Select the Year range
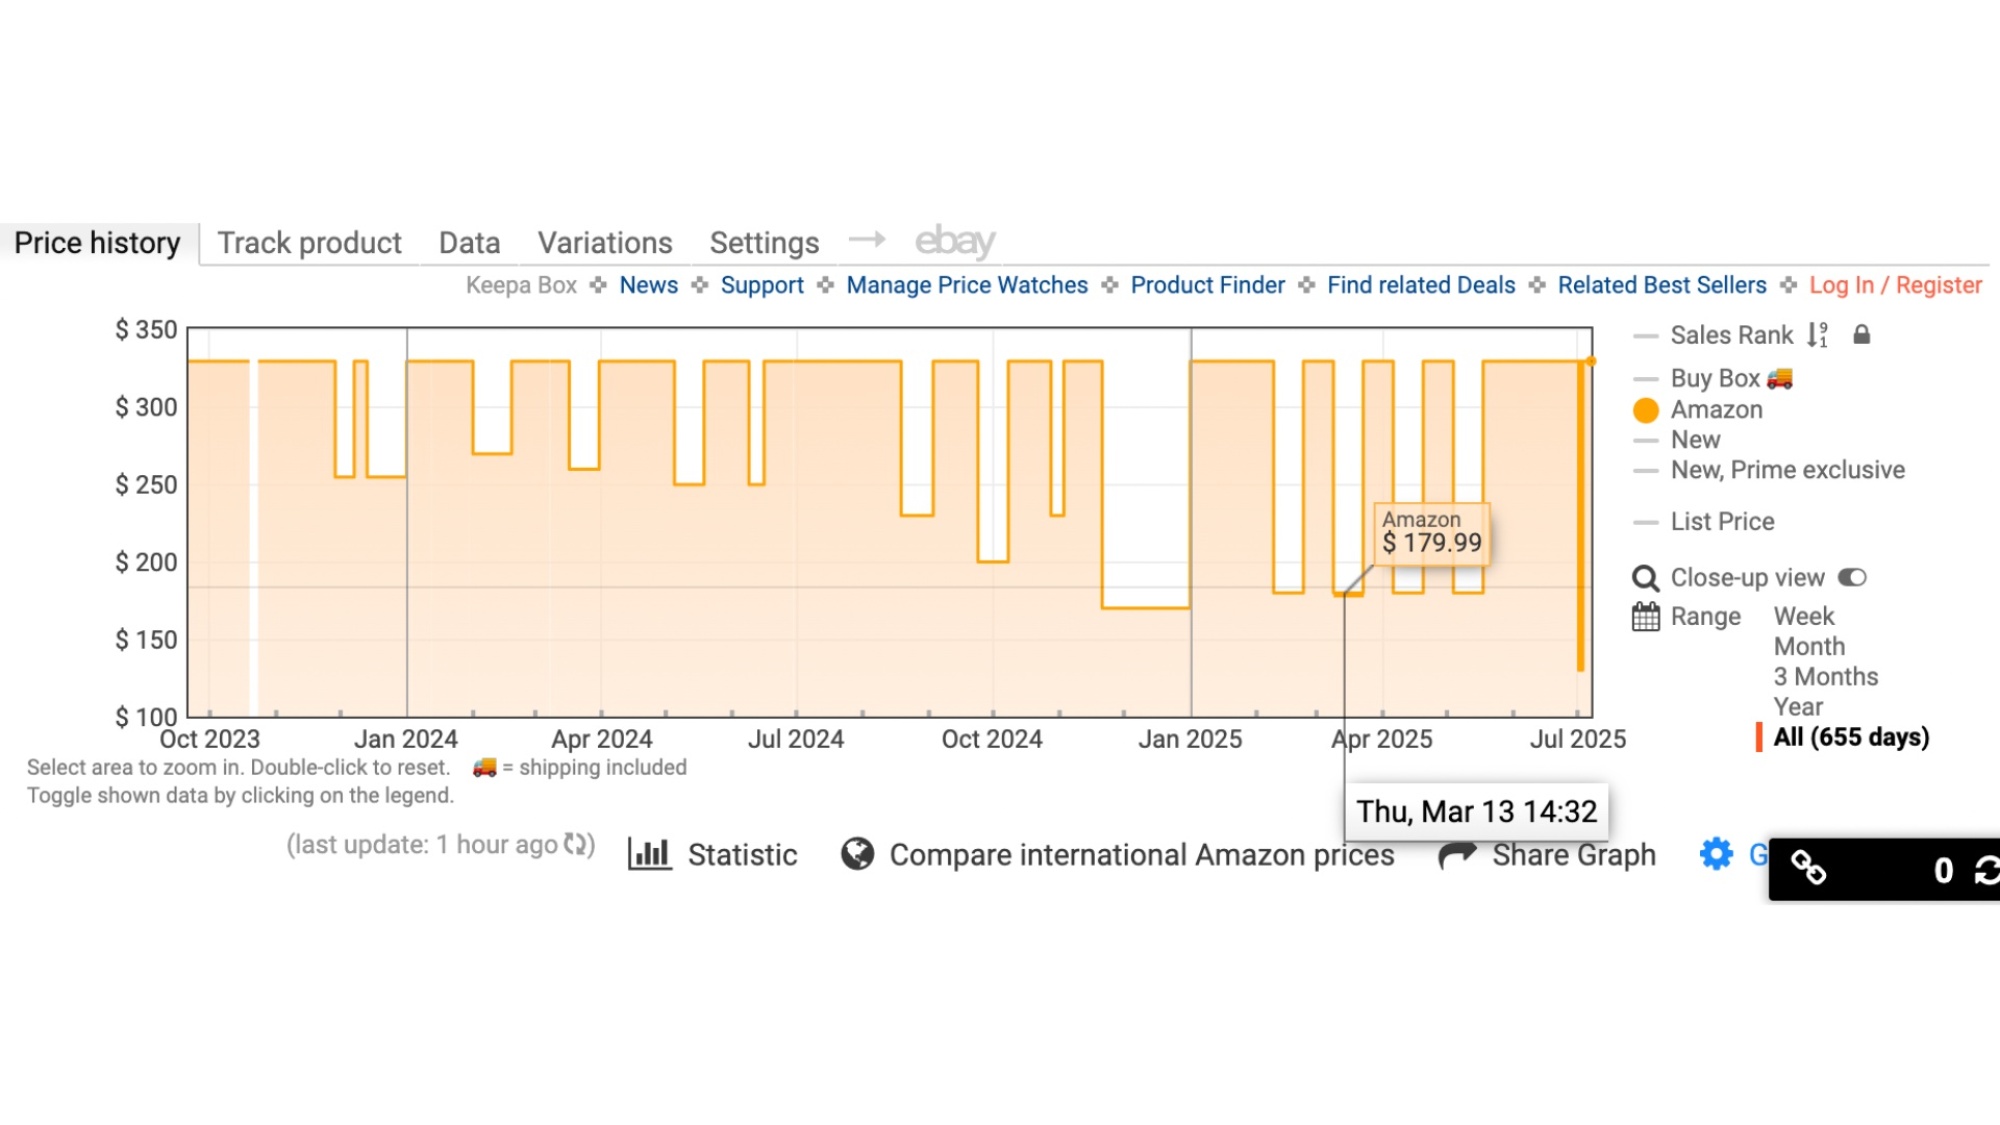2000x1125 pixels. pos(1798,707)
